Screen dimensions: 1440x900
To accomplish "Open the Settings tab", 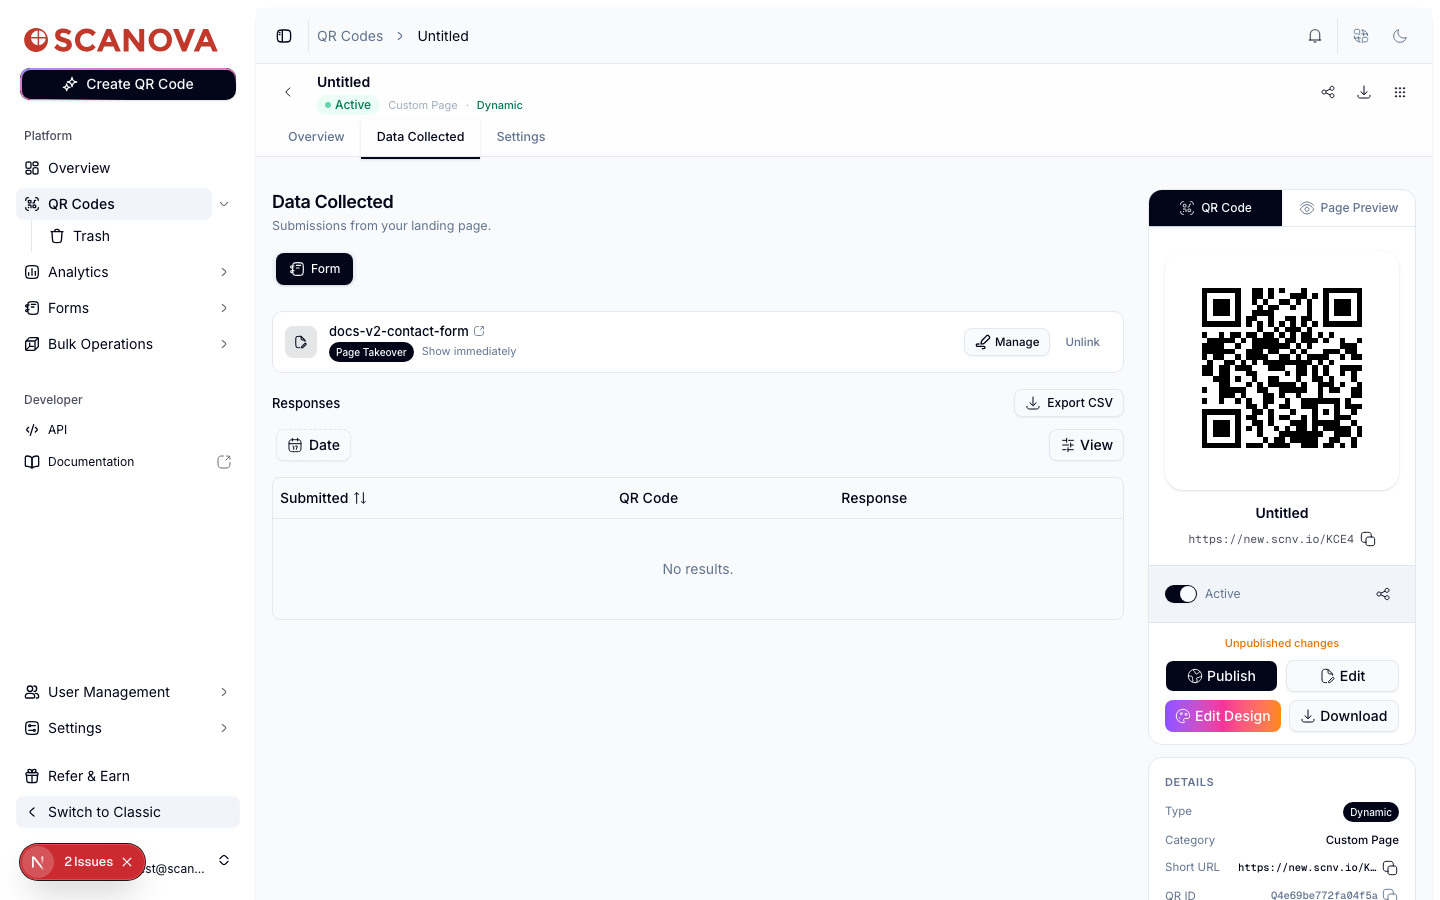I will click(521, 137).
